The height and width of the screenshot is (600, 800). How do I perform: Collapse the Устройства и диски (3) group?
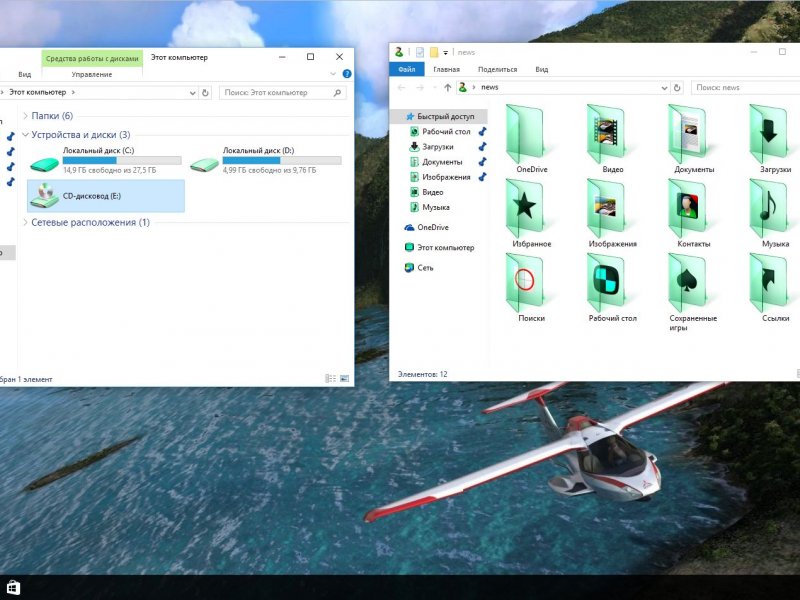(x=25, y=135)
